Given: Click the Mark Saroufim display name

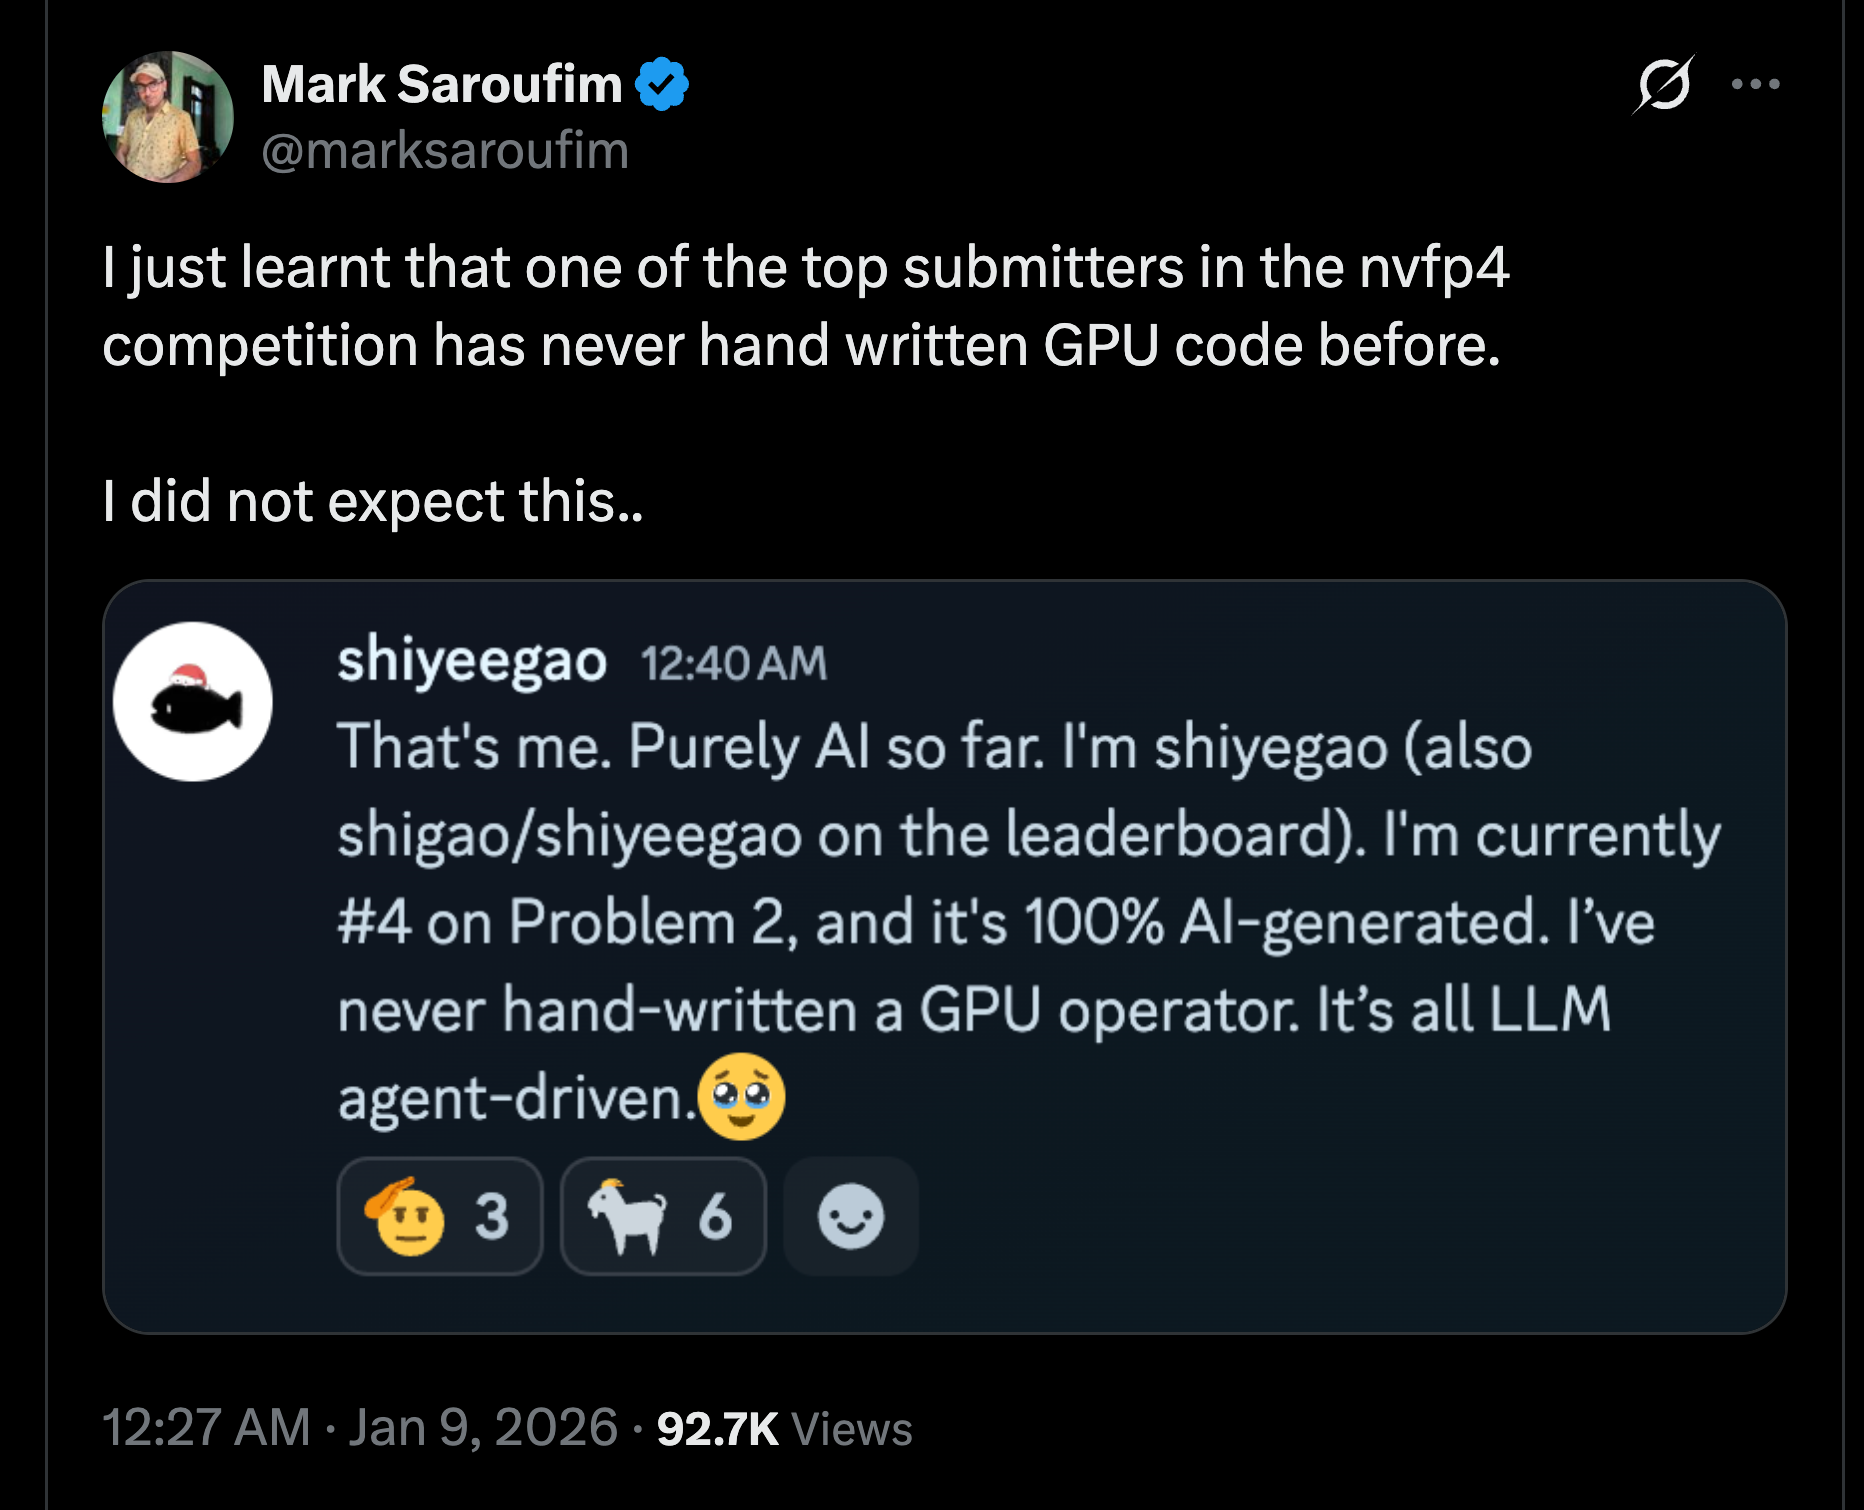Looking at the screenshot, I should click(x=441, y=84).
